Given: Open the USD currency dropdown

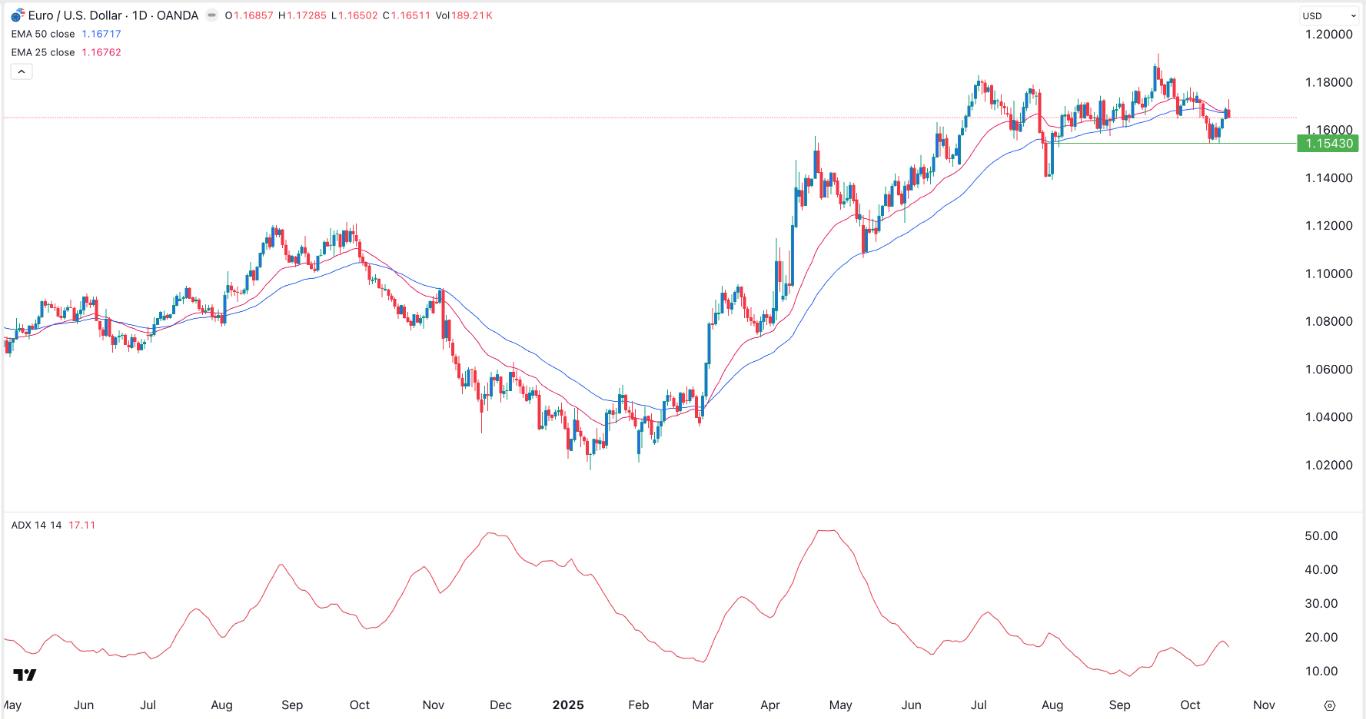Looking at the screenshot, I should (x=1325, y=16).
